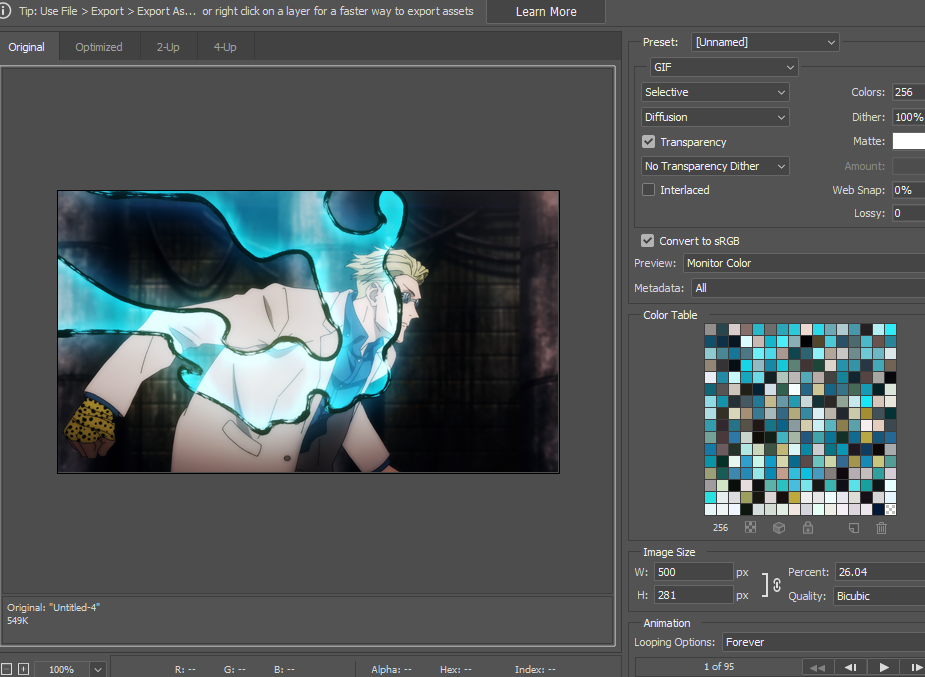Click the zoom in button in status bar
The height and width of the screenshot is (677, 925).
23,669
